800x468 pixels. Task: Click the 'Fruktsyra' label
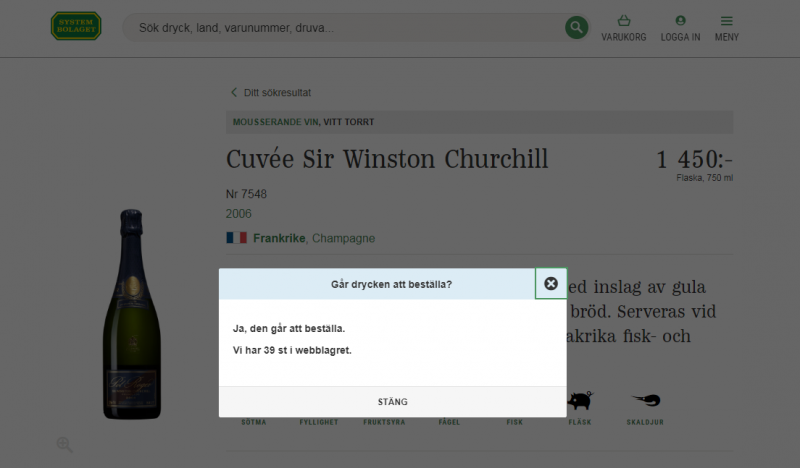[384, 422]
